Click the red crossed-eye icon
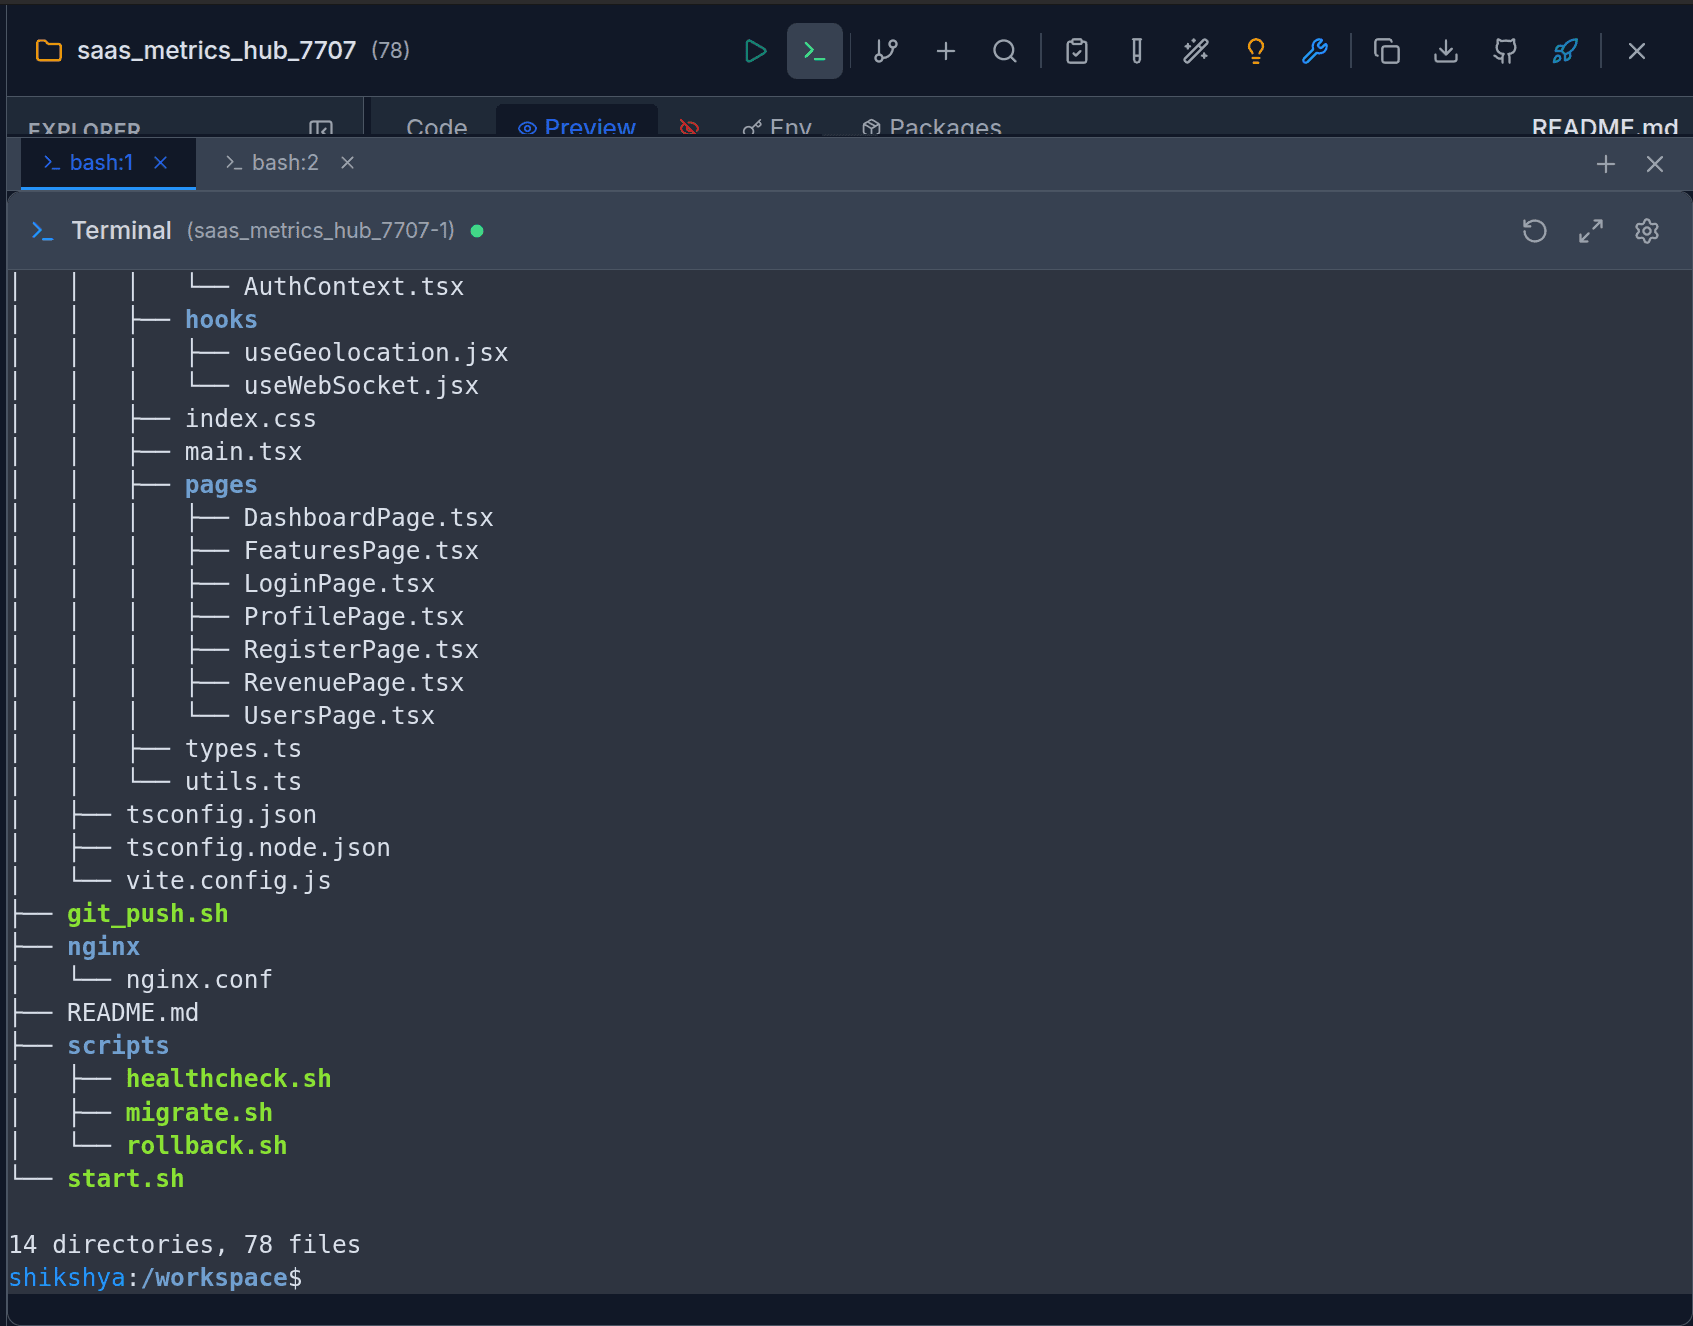This screenshot has height=1326, width=1693. pos(689,127)
